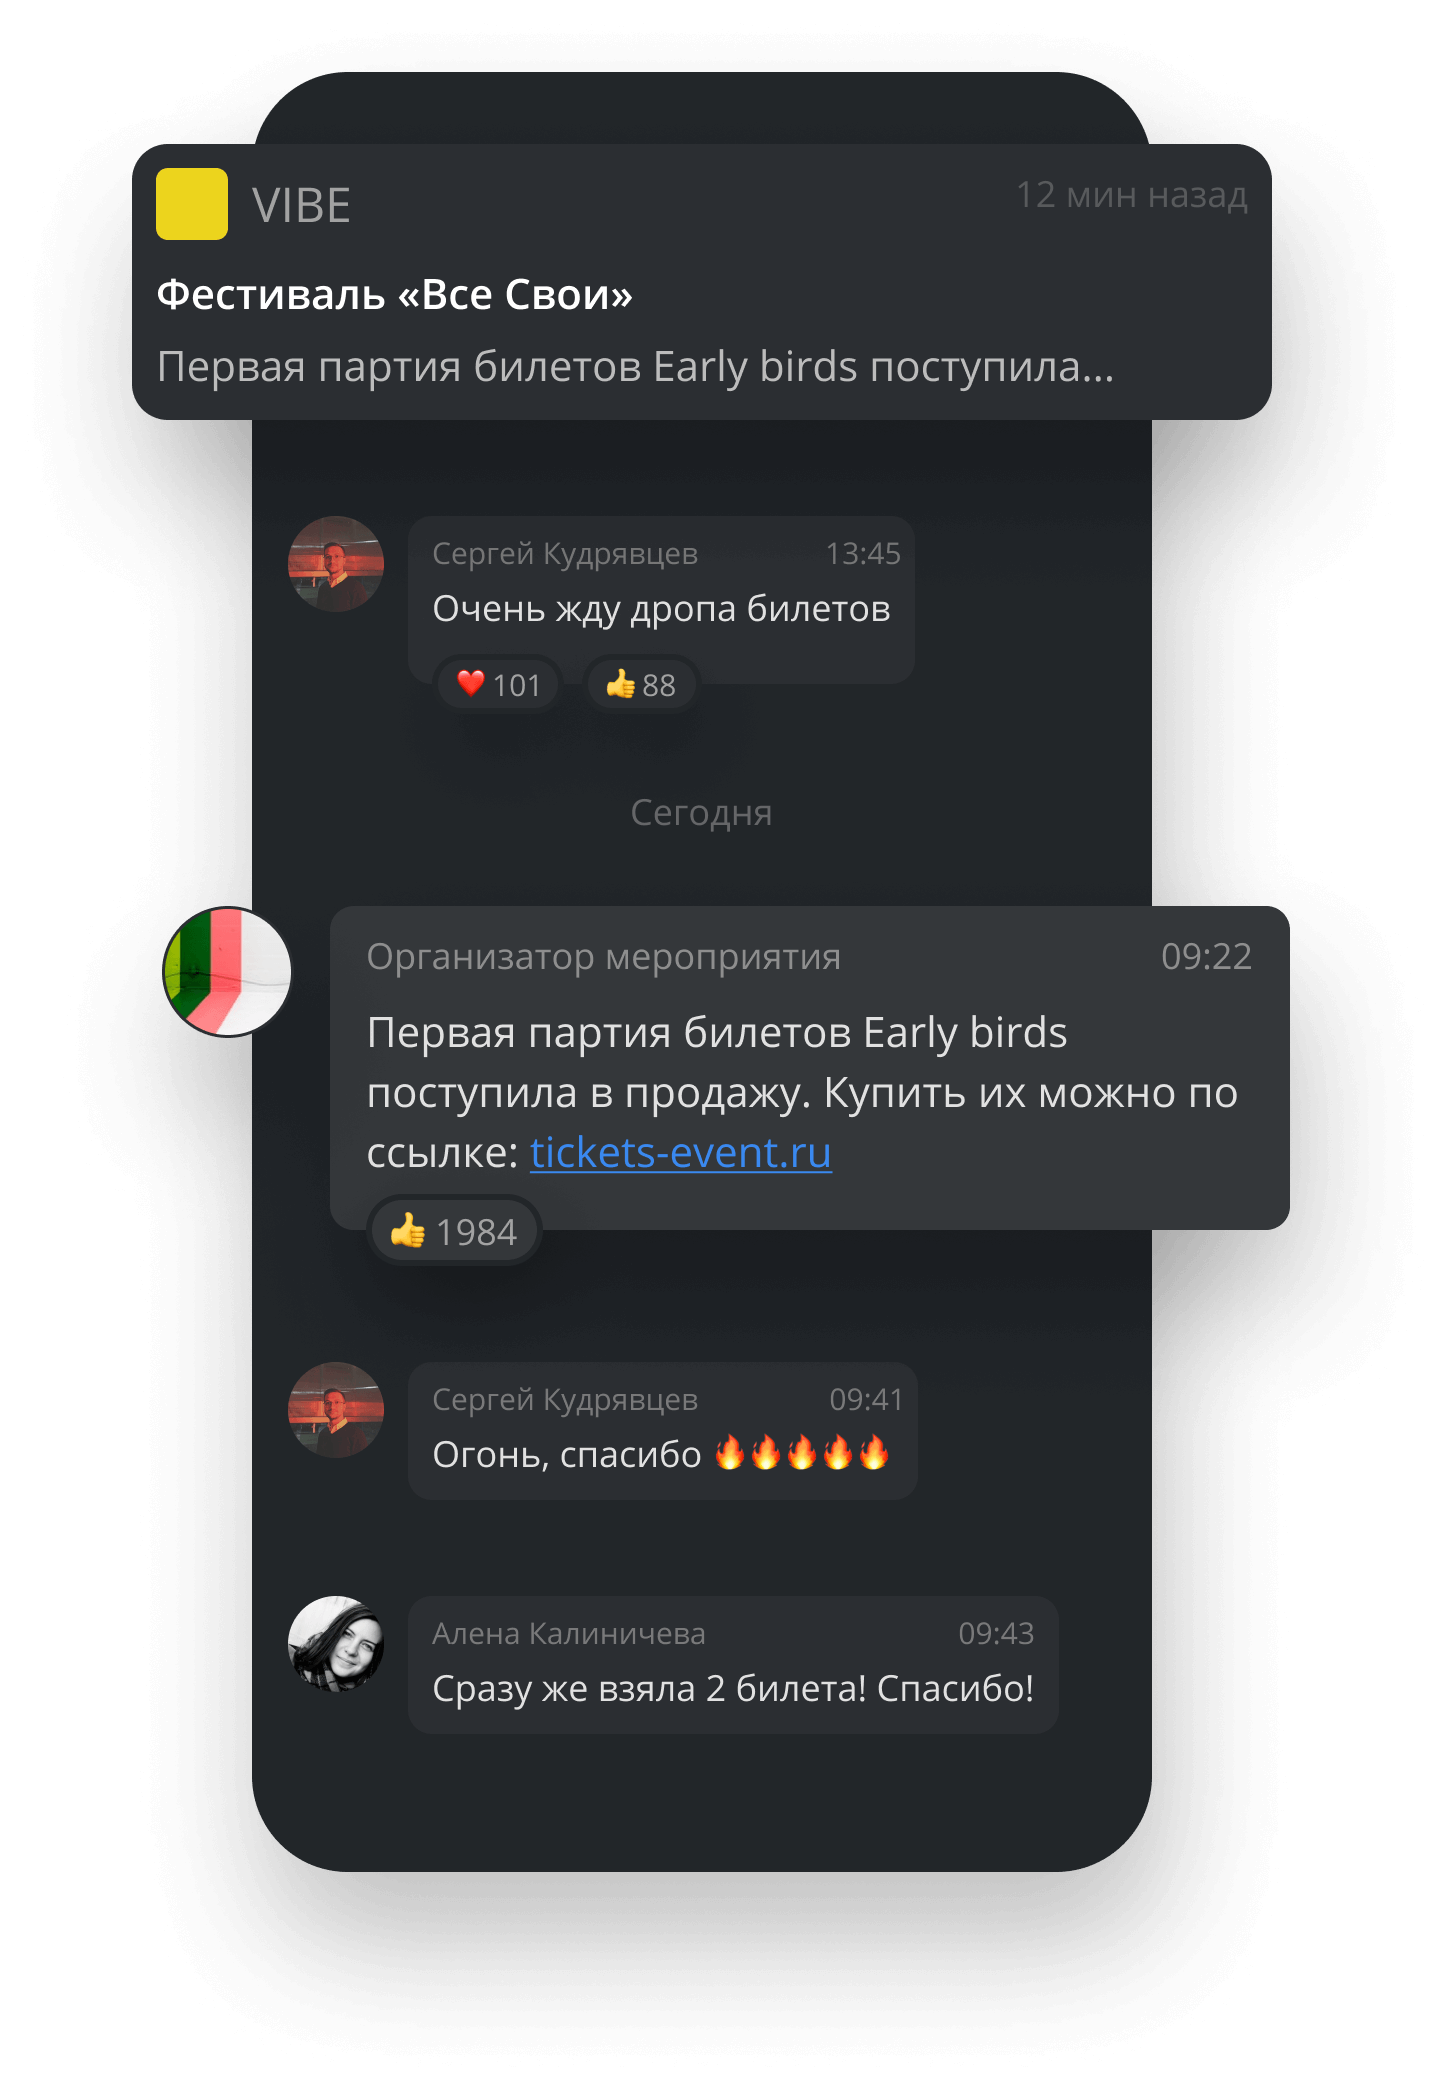Click Организатор мероприятия sender name
Screen dimensions: 1446x2088
[x=603, y=957]
